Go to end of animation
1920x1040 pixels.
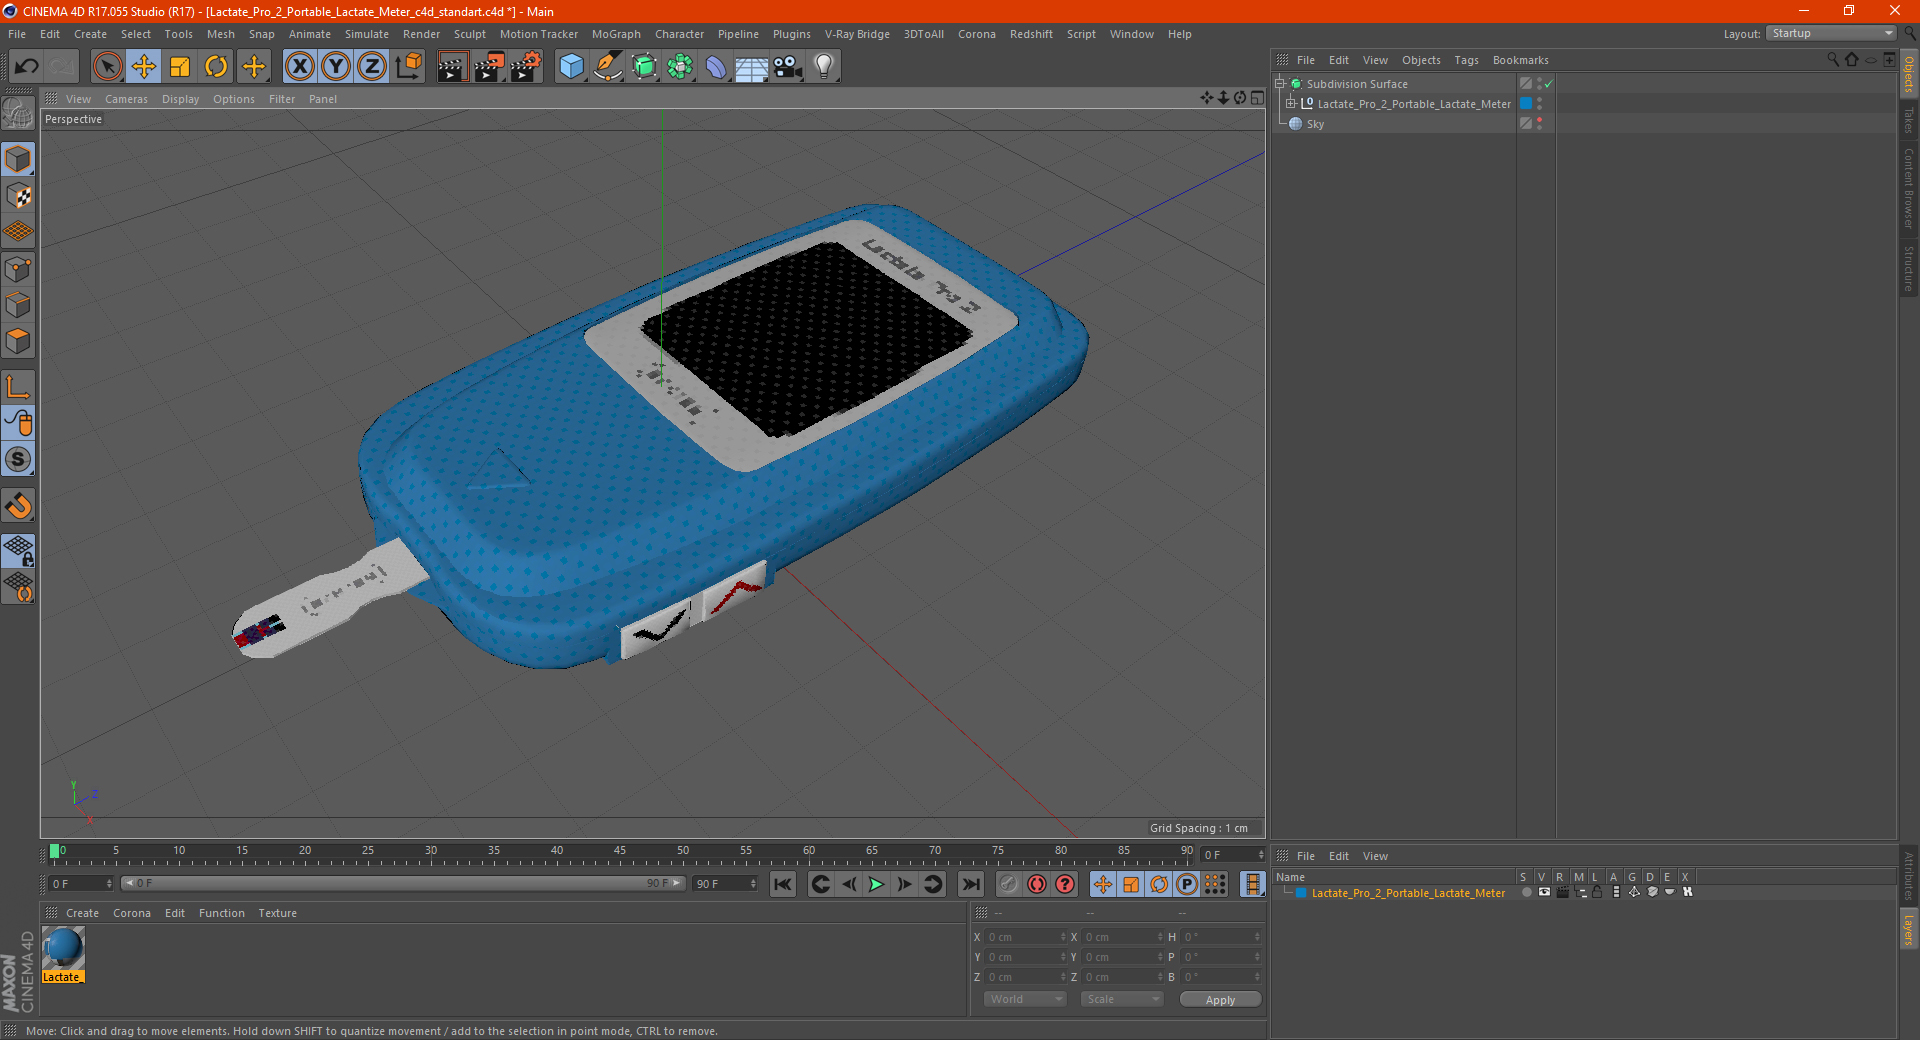pyautogui.click(x=970, y=884)
